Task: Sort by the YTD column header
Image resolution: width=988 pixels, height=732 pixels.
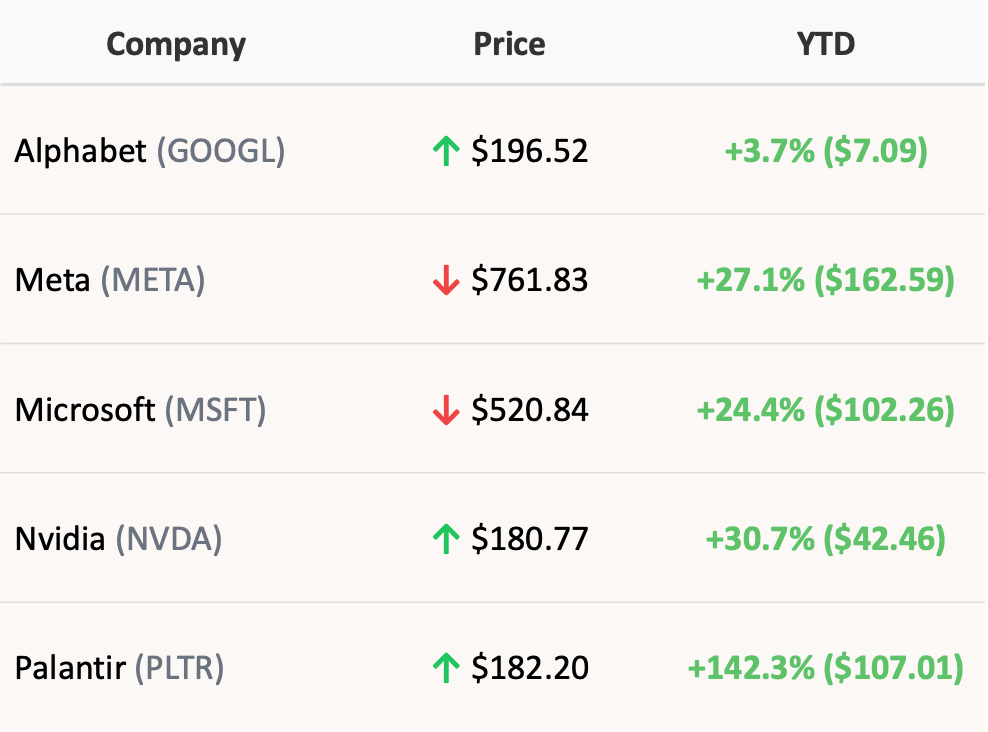Action: pyautogui.click(x=826, y=45)
